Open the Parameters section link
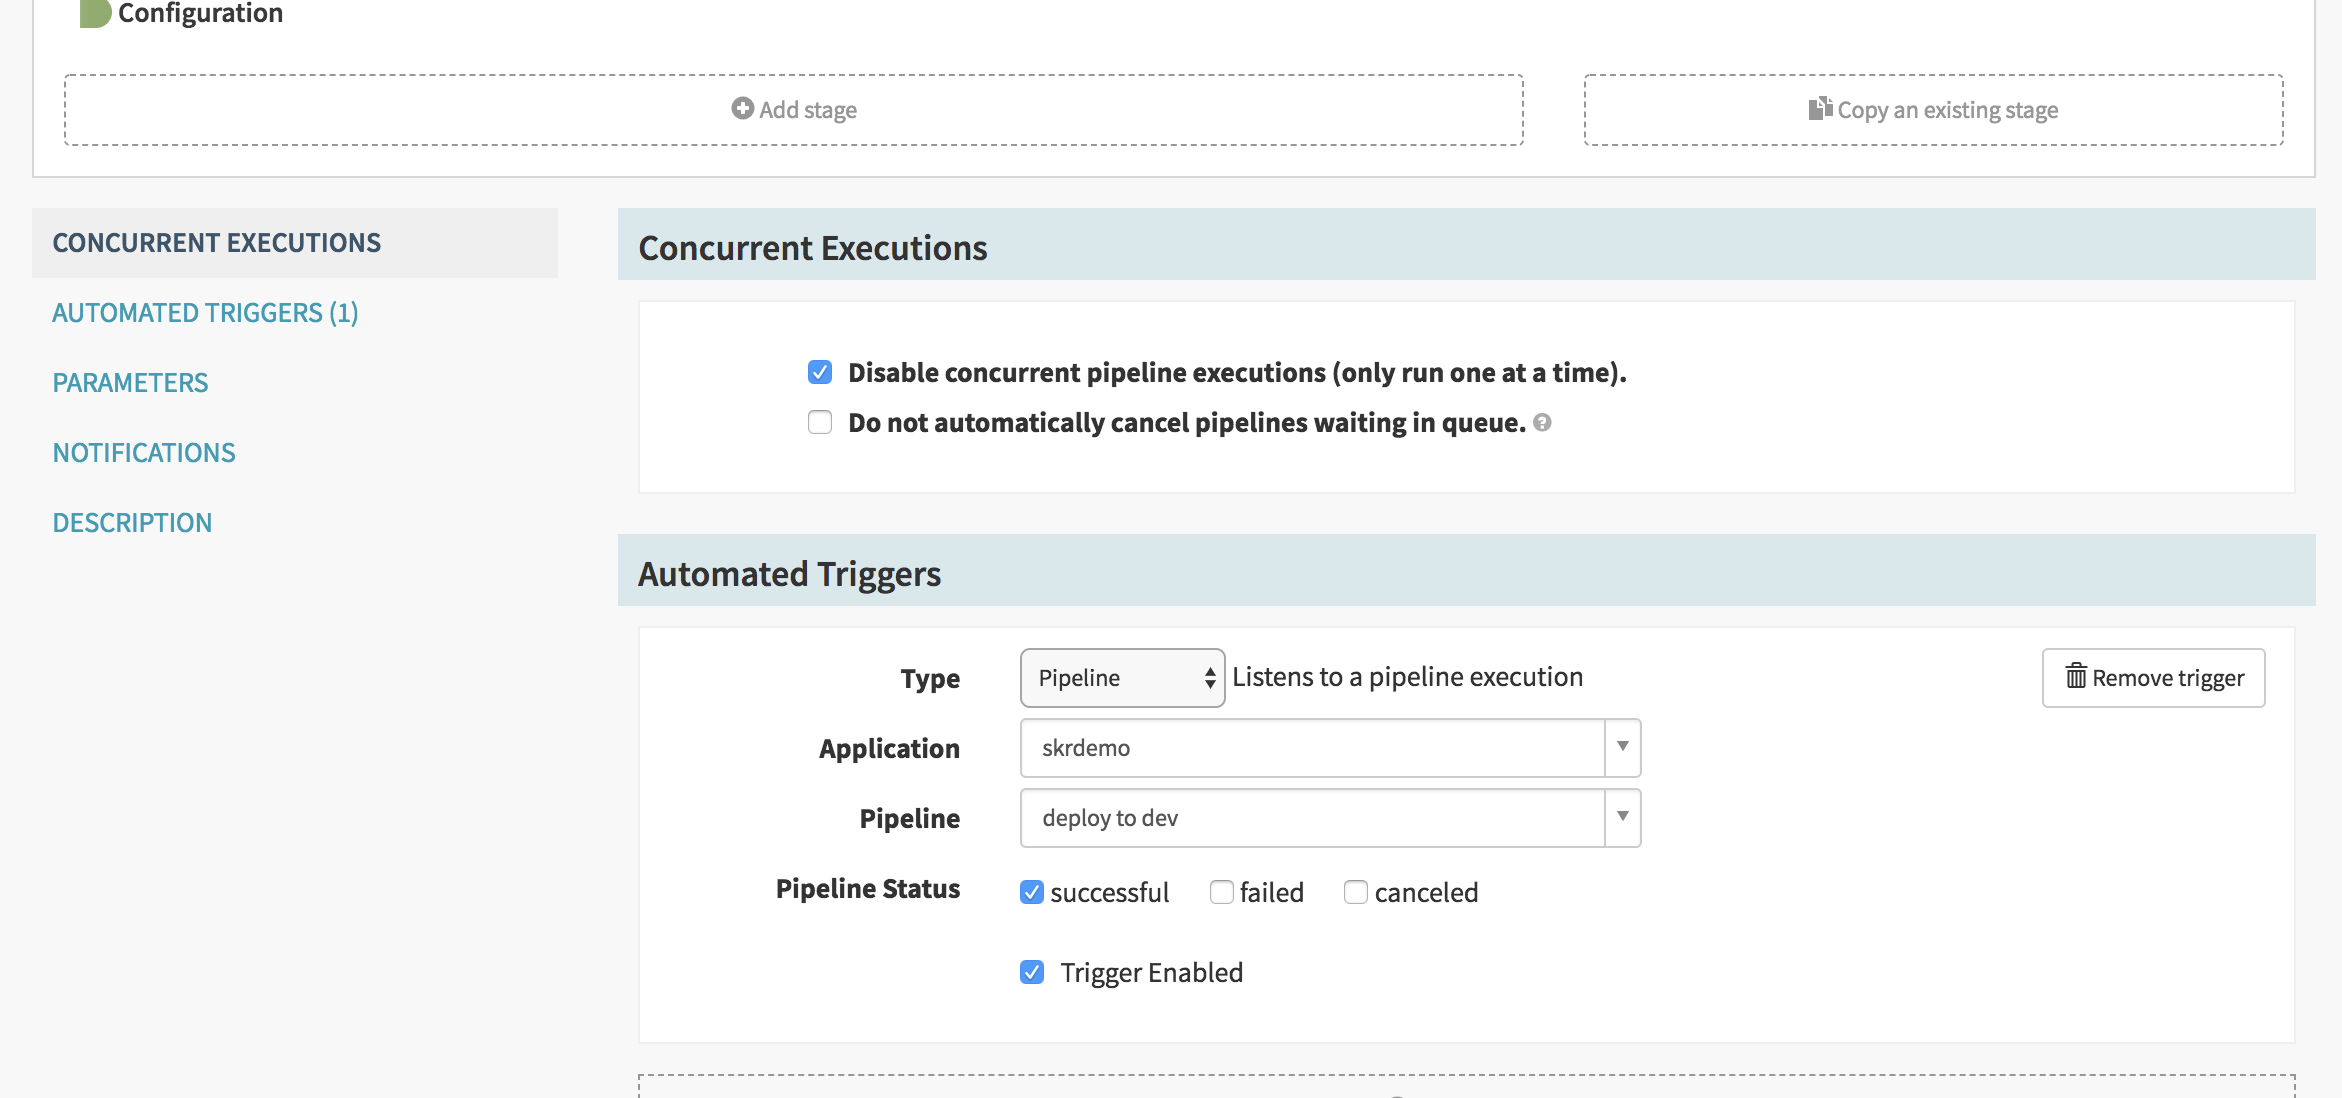The image size is (2342, 1098). tap(130, 383)
